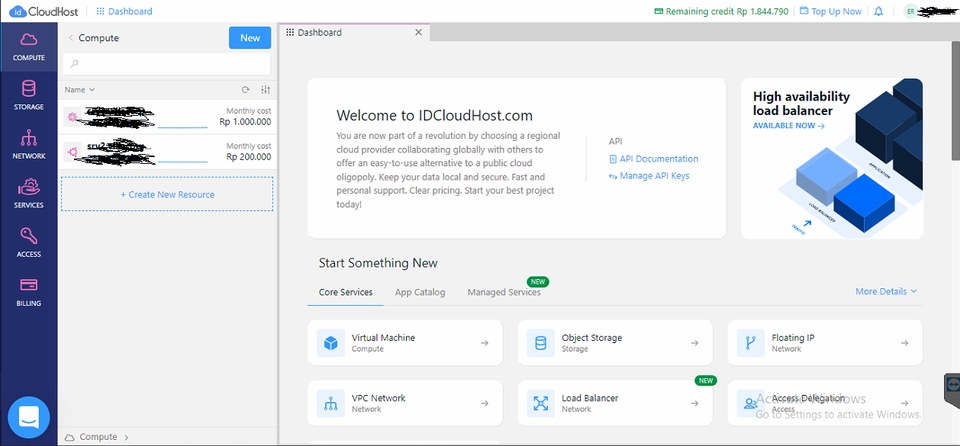Click the Object Storage cylinder icon
The image size is (960, 446).
(541, 342)
